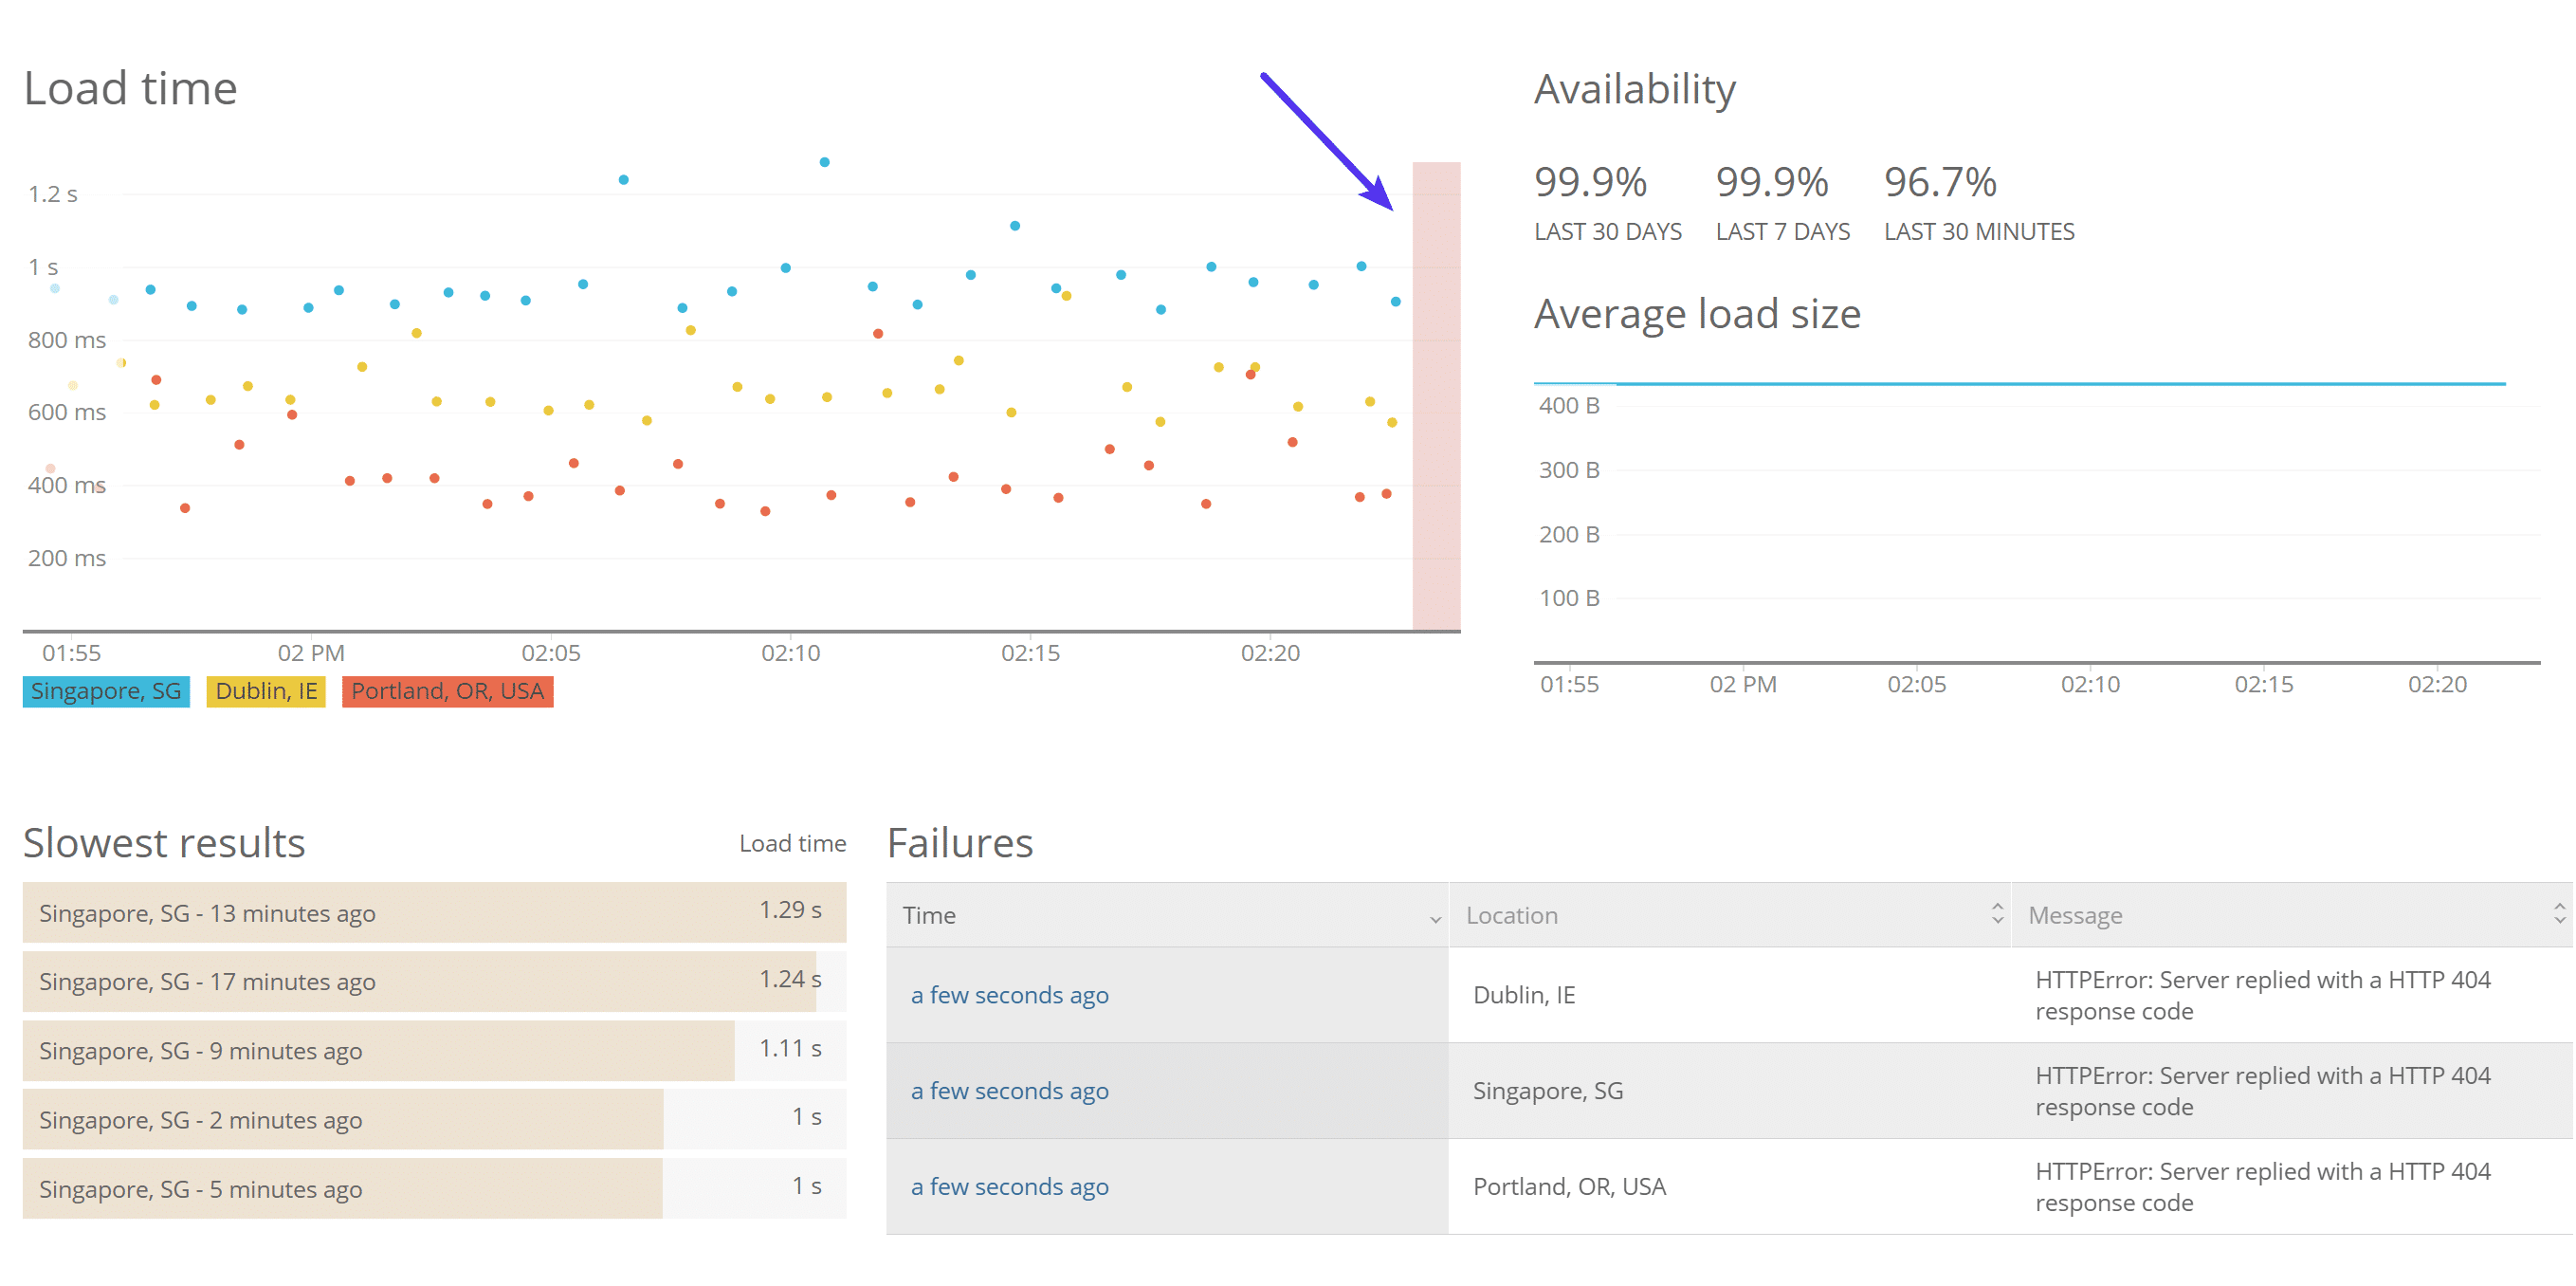
Task: Click the pink downtime band on the chart
Action: 1437,400
